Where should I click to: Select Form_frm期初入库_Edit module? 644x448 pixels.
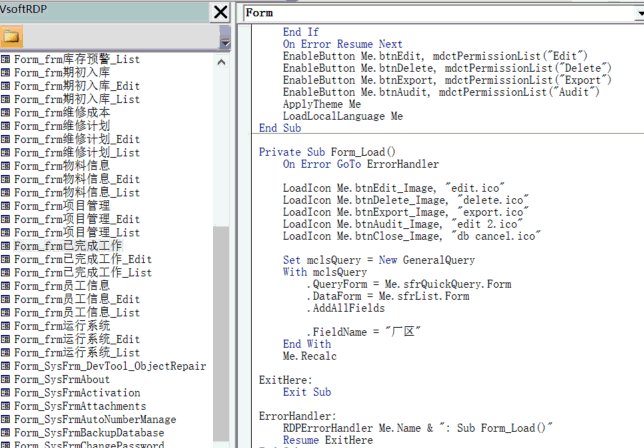77,86
